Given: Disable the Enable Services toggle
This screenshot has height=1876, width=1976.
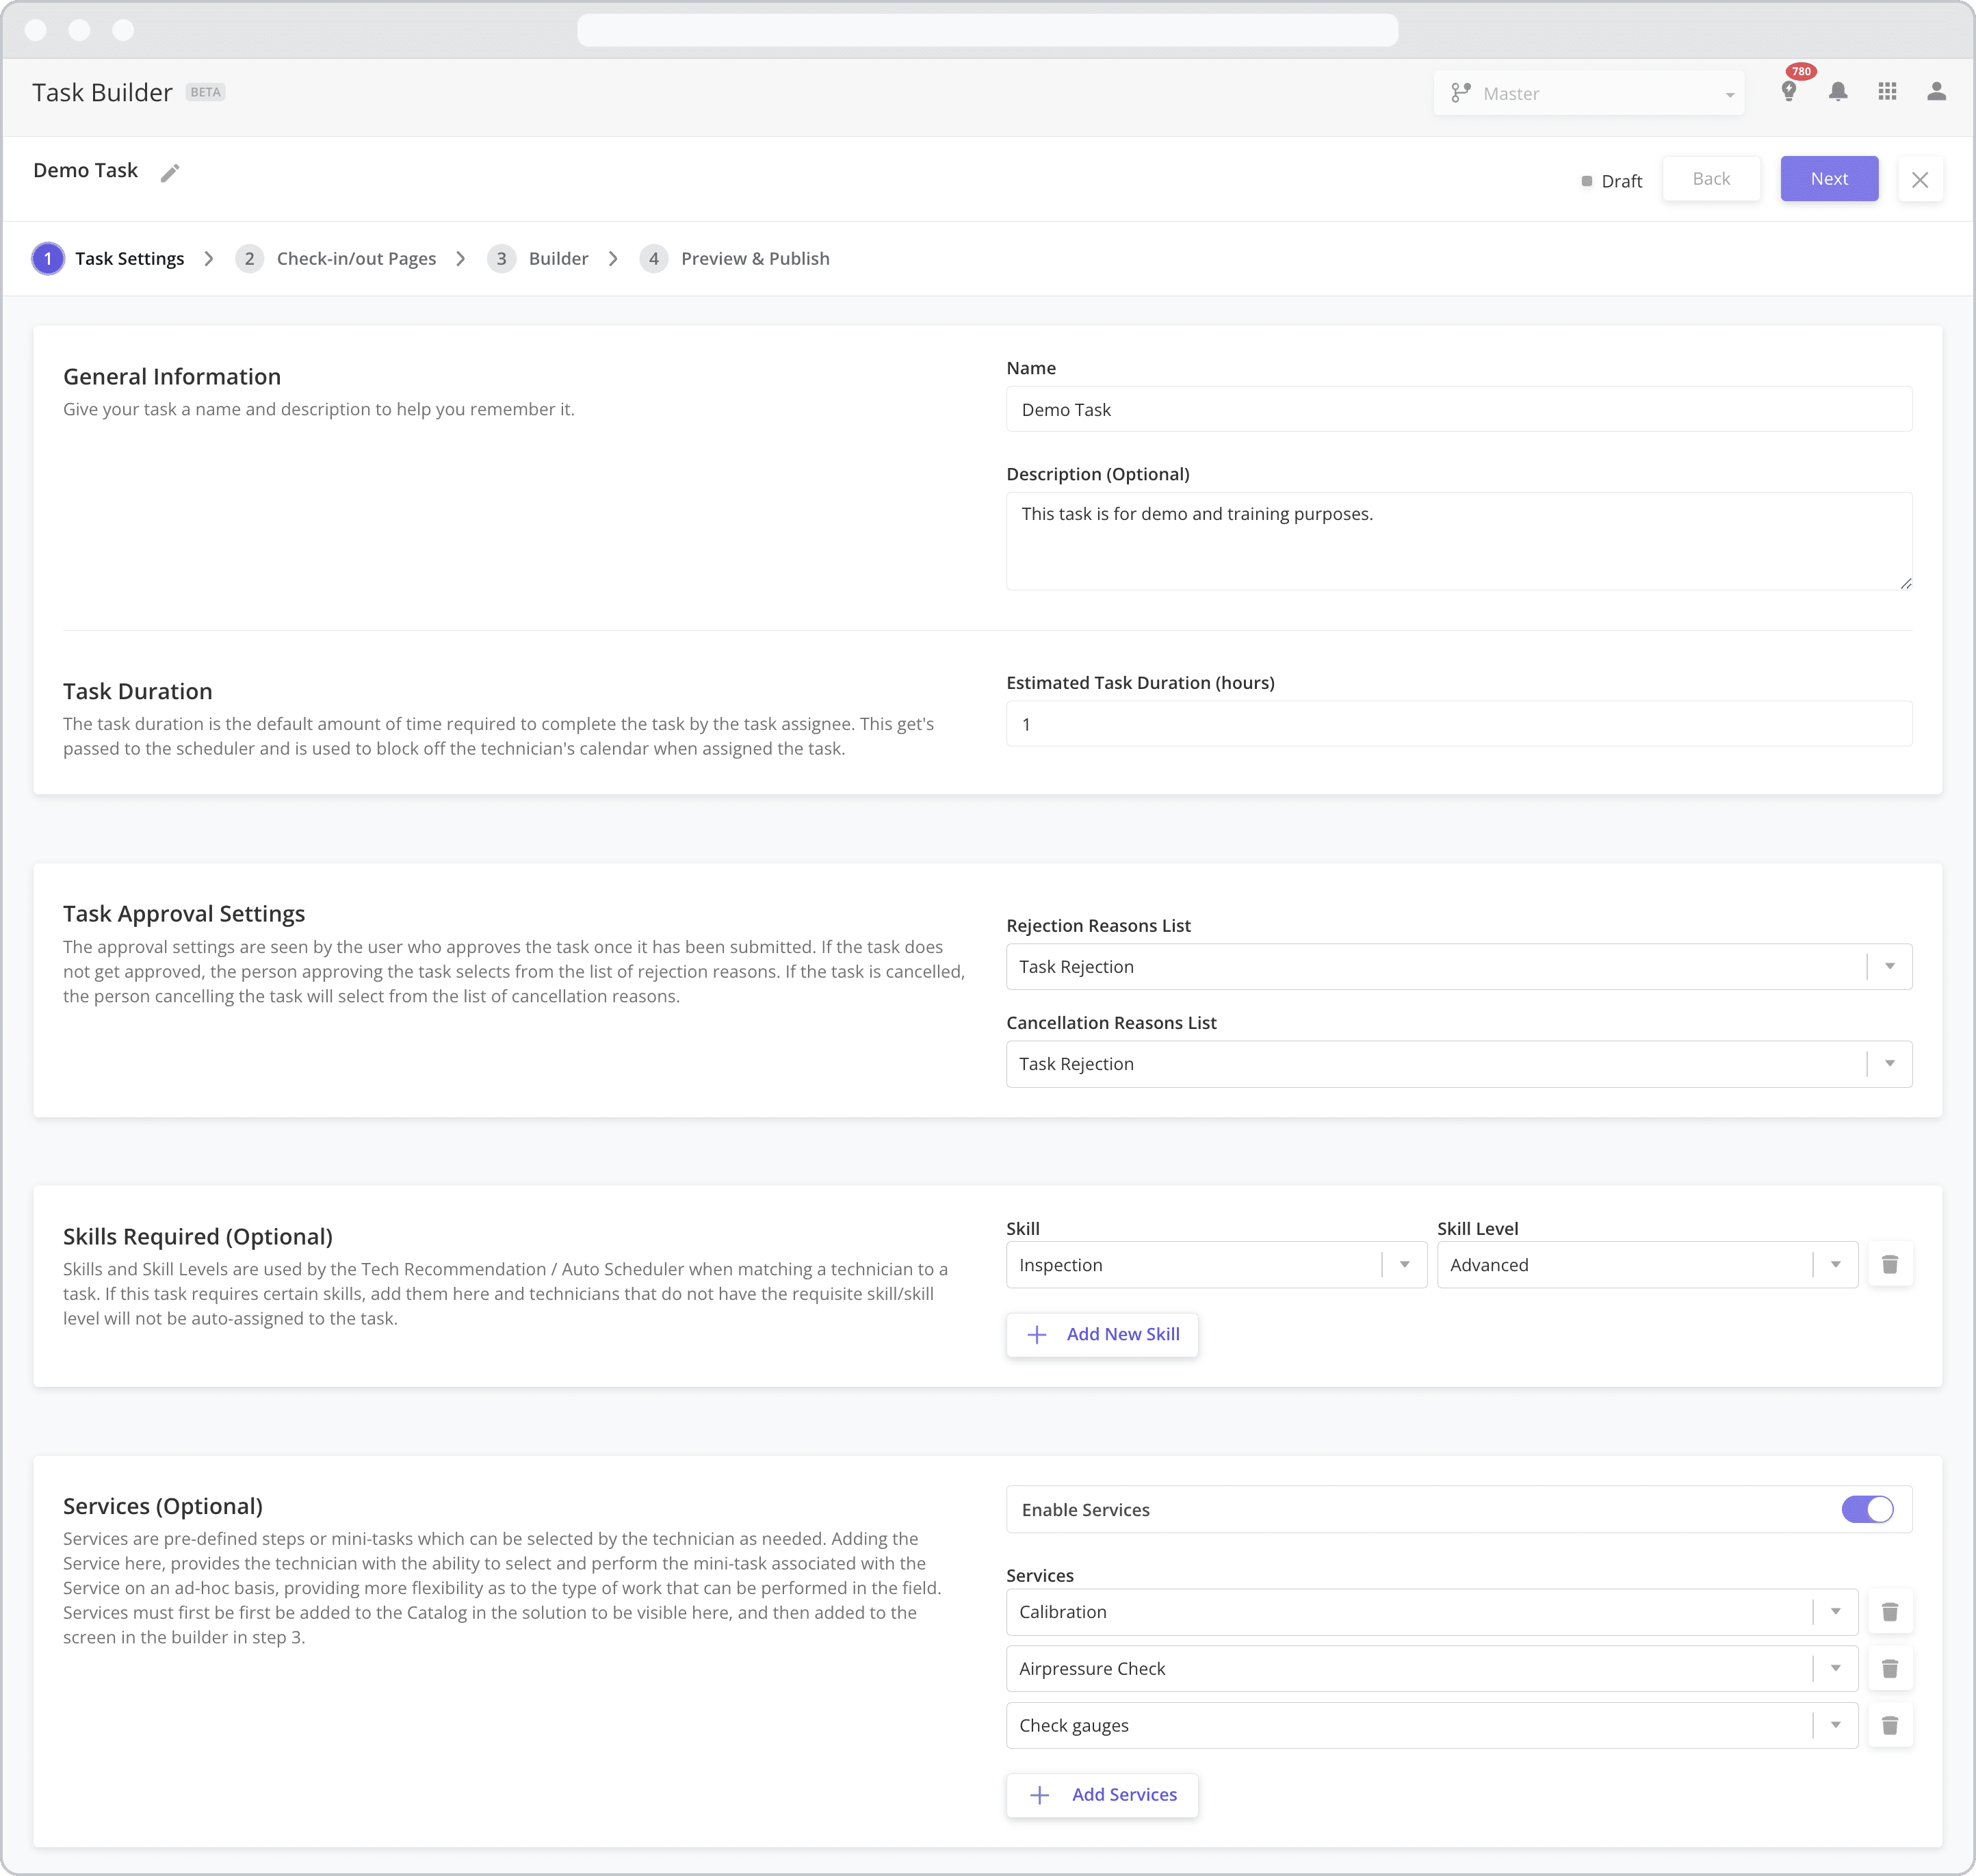Looking at the screenshot, I should [x=1868, y=1509].
